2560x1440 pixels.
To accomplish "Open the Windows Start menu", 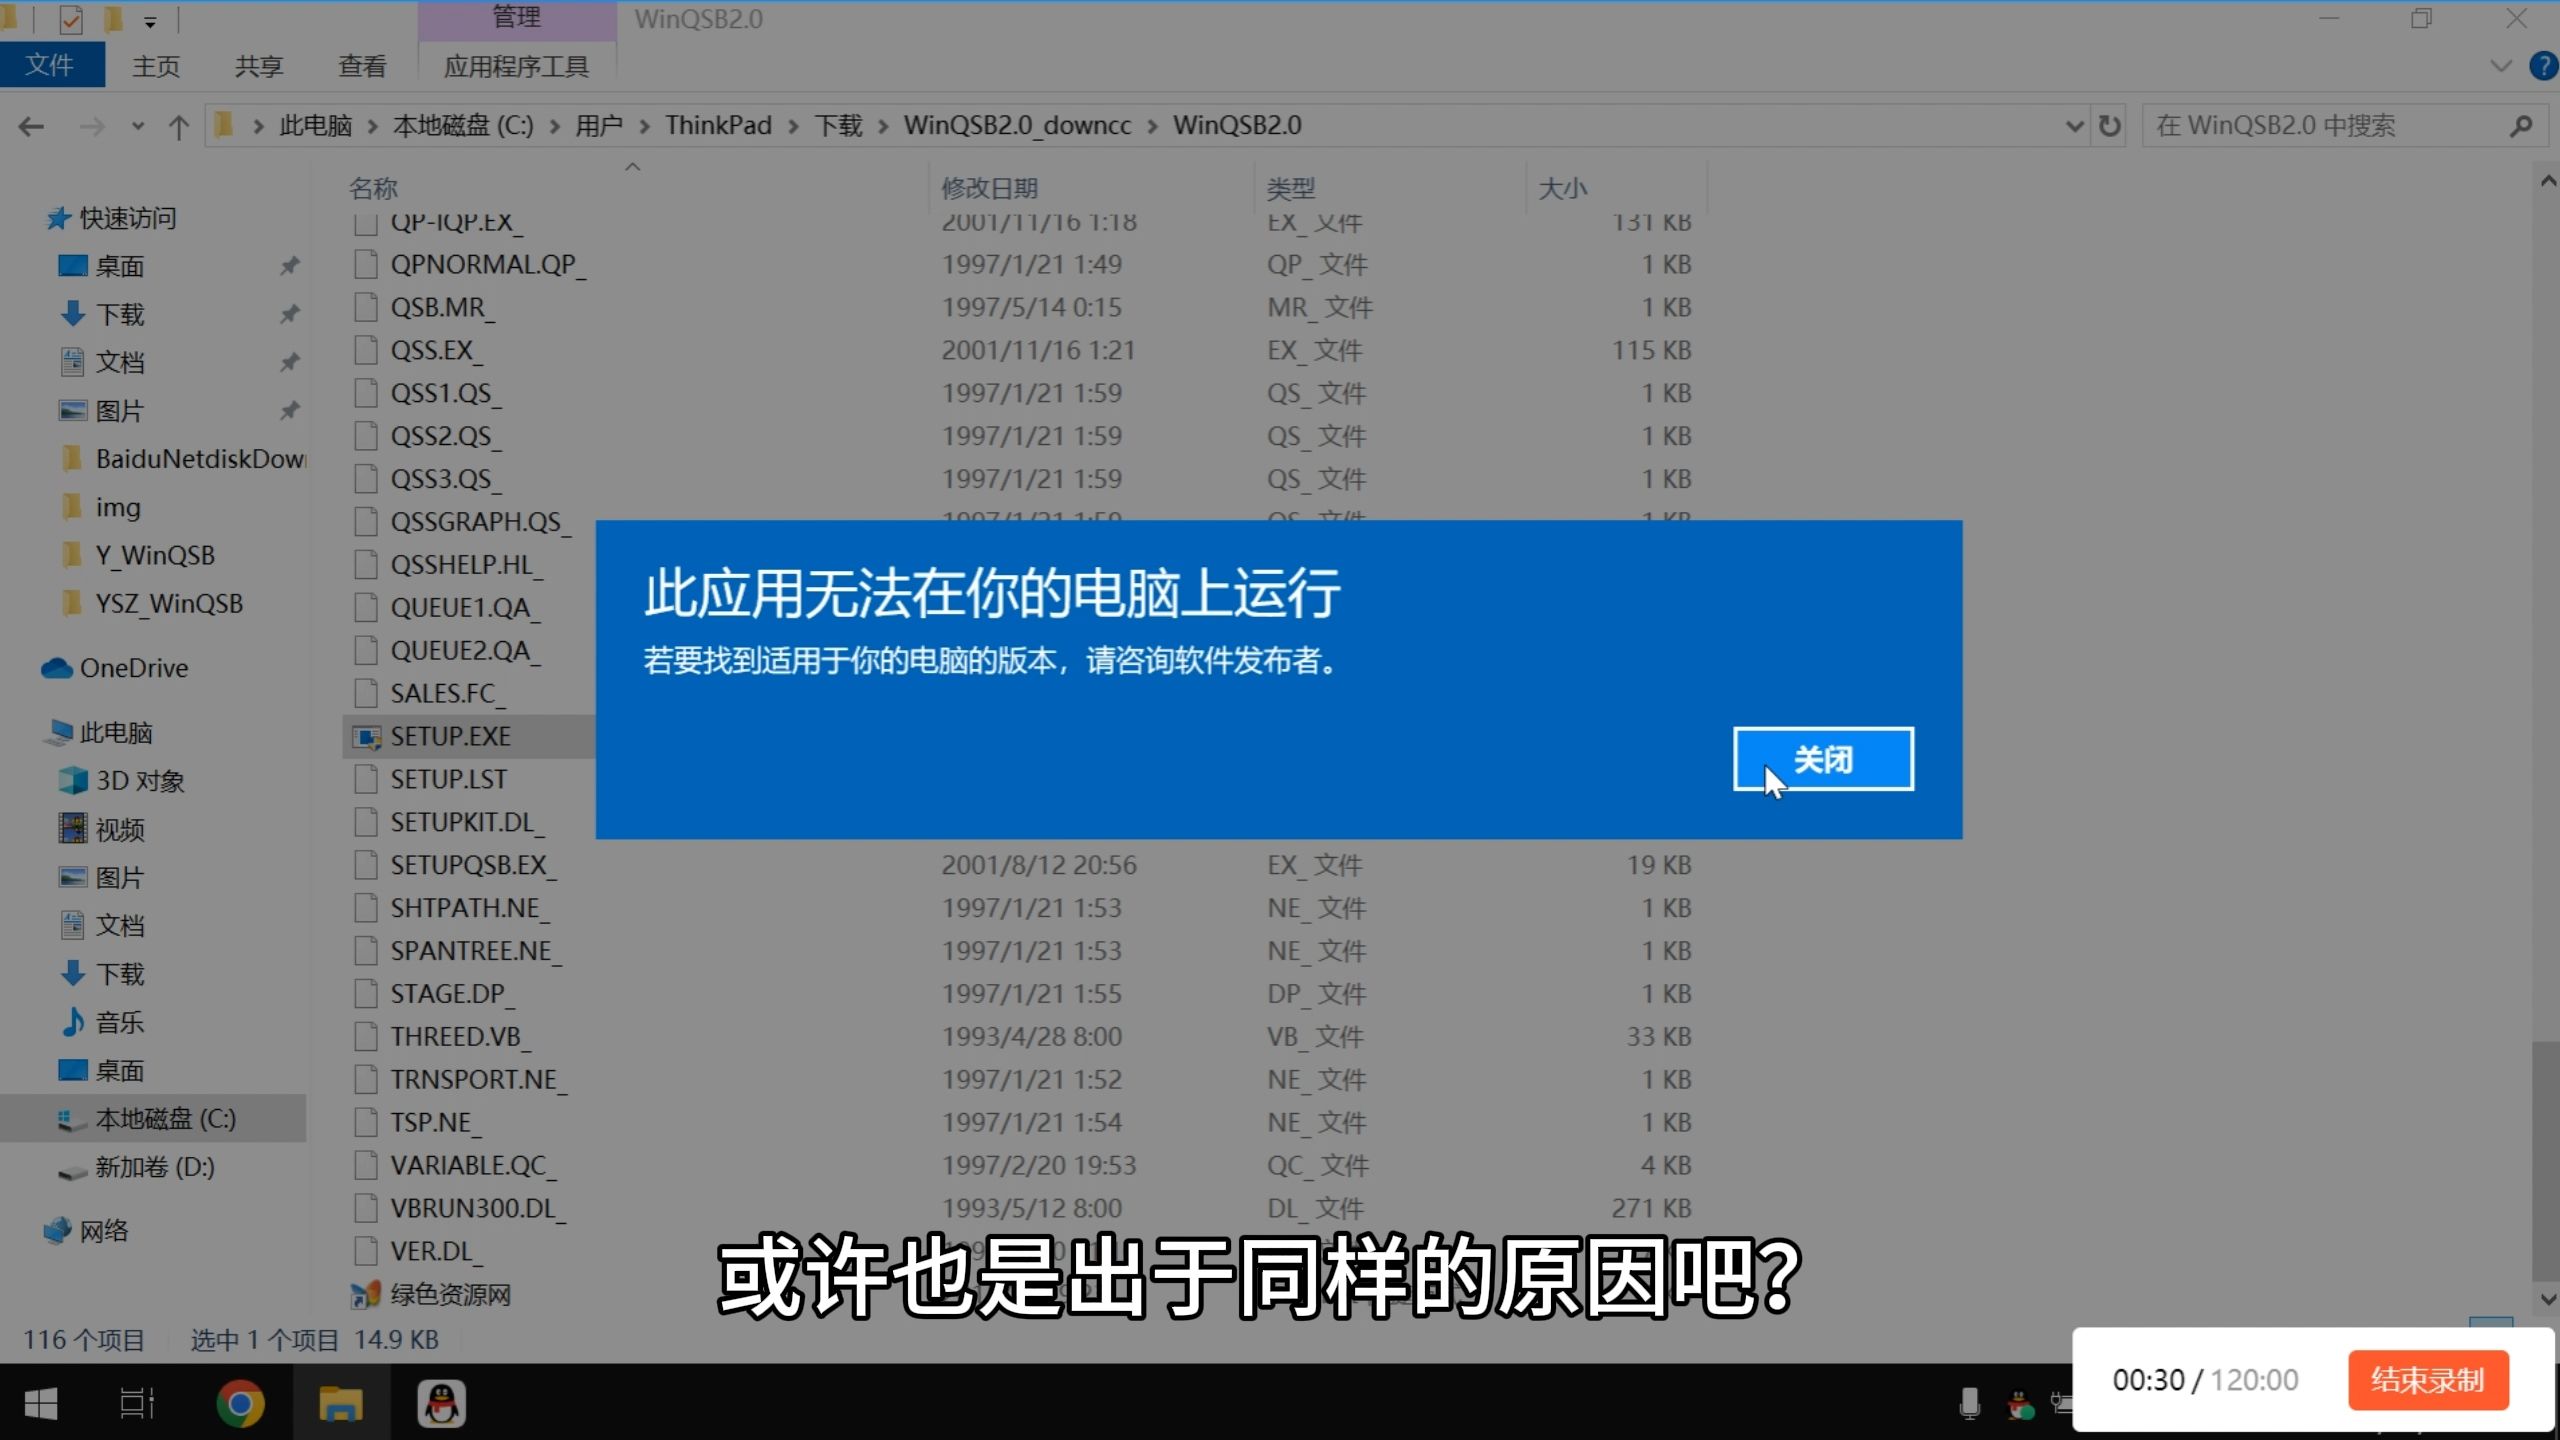I will pos(40,1404).
